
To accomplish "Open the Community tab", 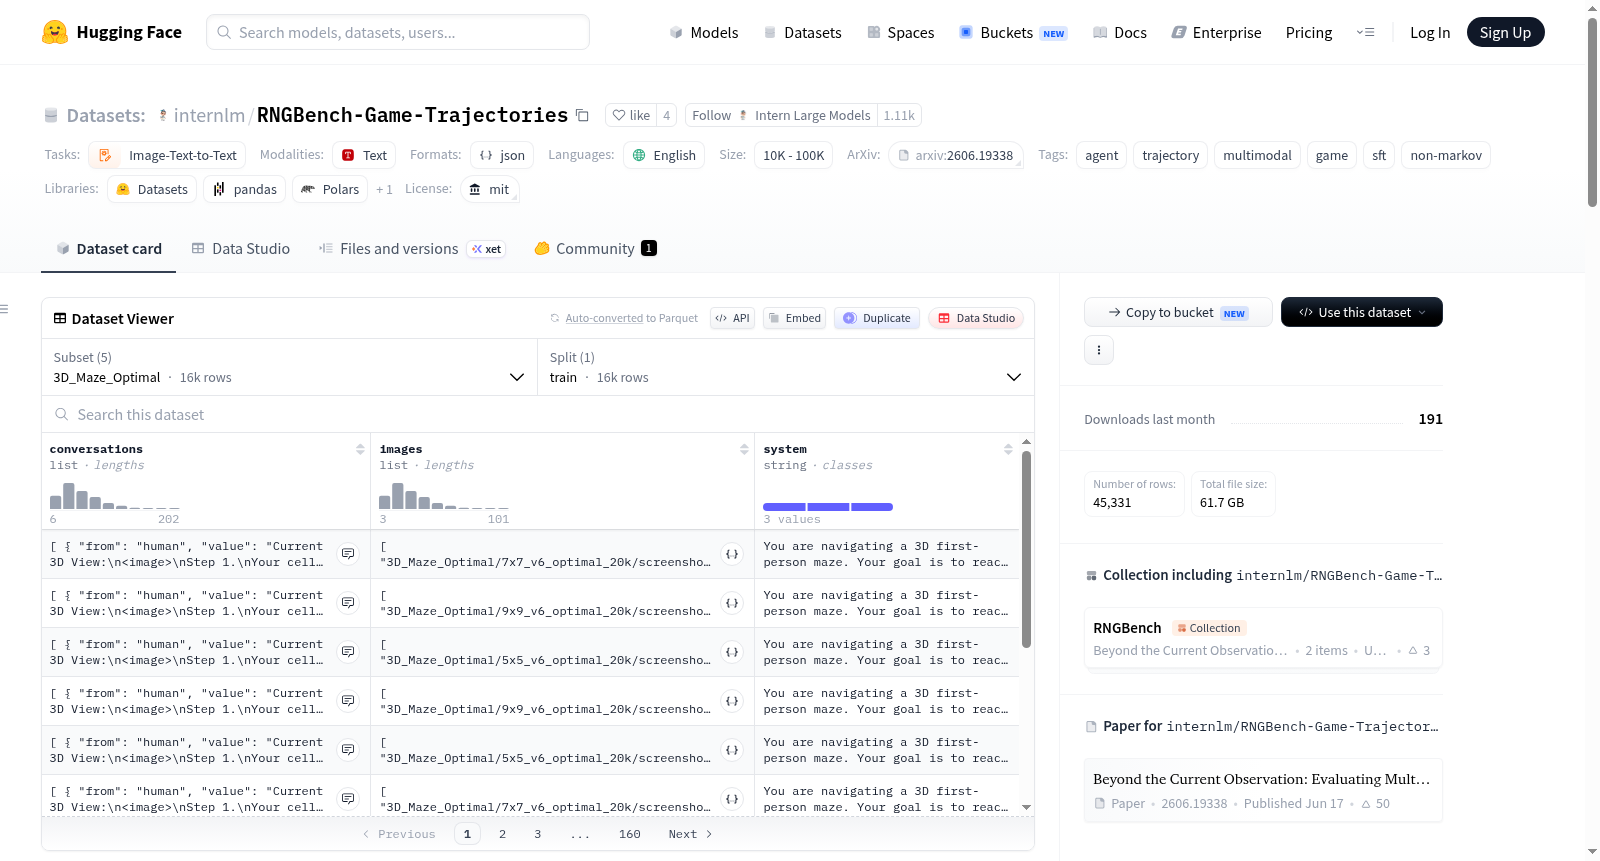I will coord(595,249).
